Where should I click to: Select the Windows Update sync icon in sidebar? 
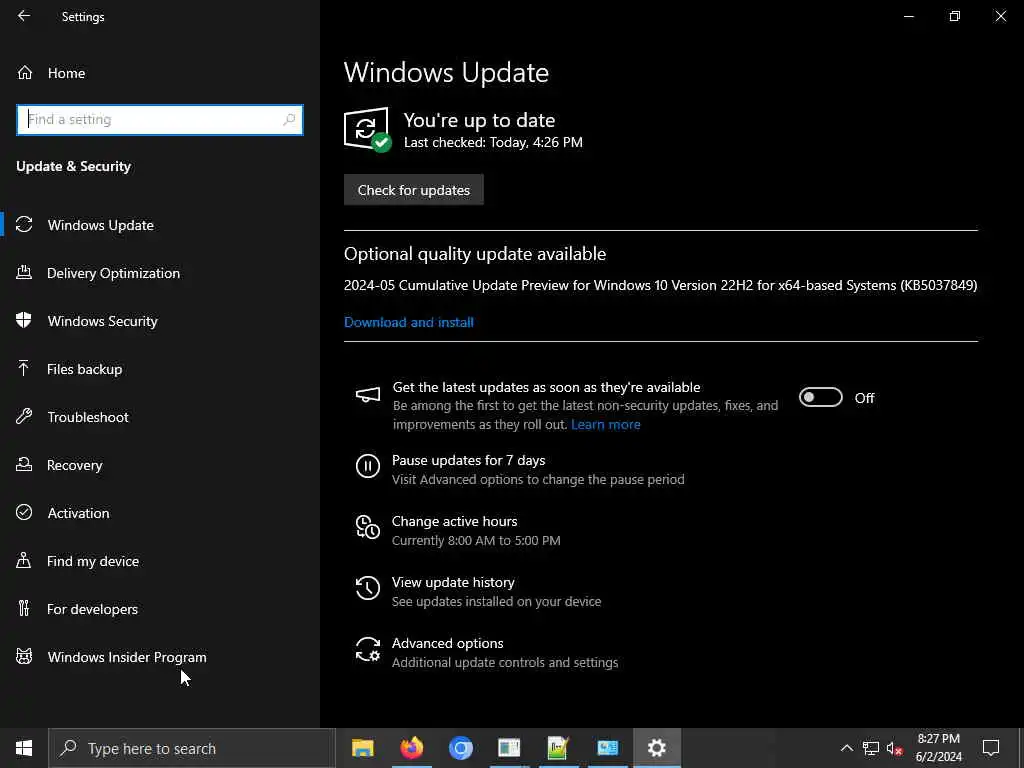24,225
